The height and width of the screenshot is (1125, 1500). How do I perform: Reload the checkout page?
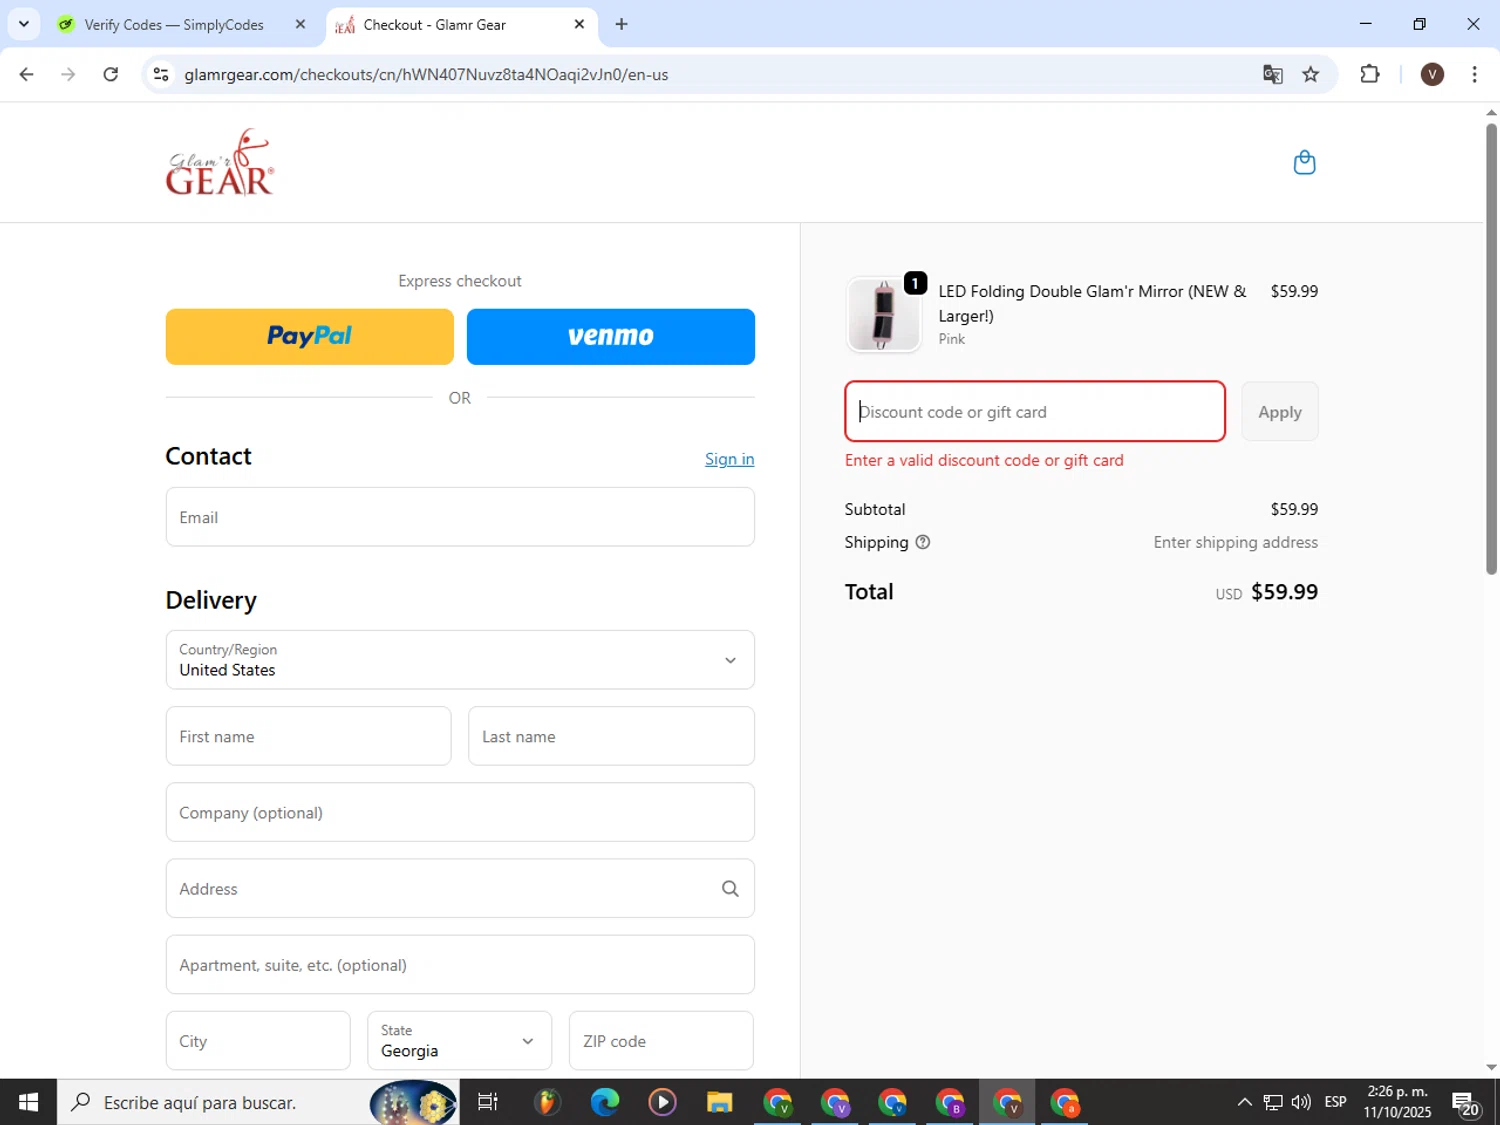pyautogui.click(x=111, y=74)
